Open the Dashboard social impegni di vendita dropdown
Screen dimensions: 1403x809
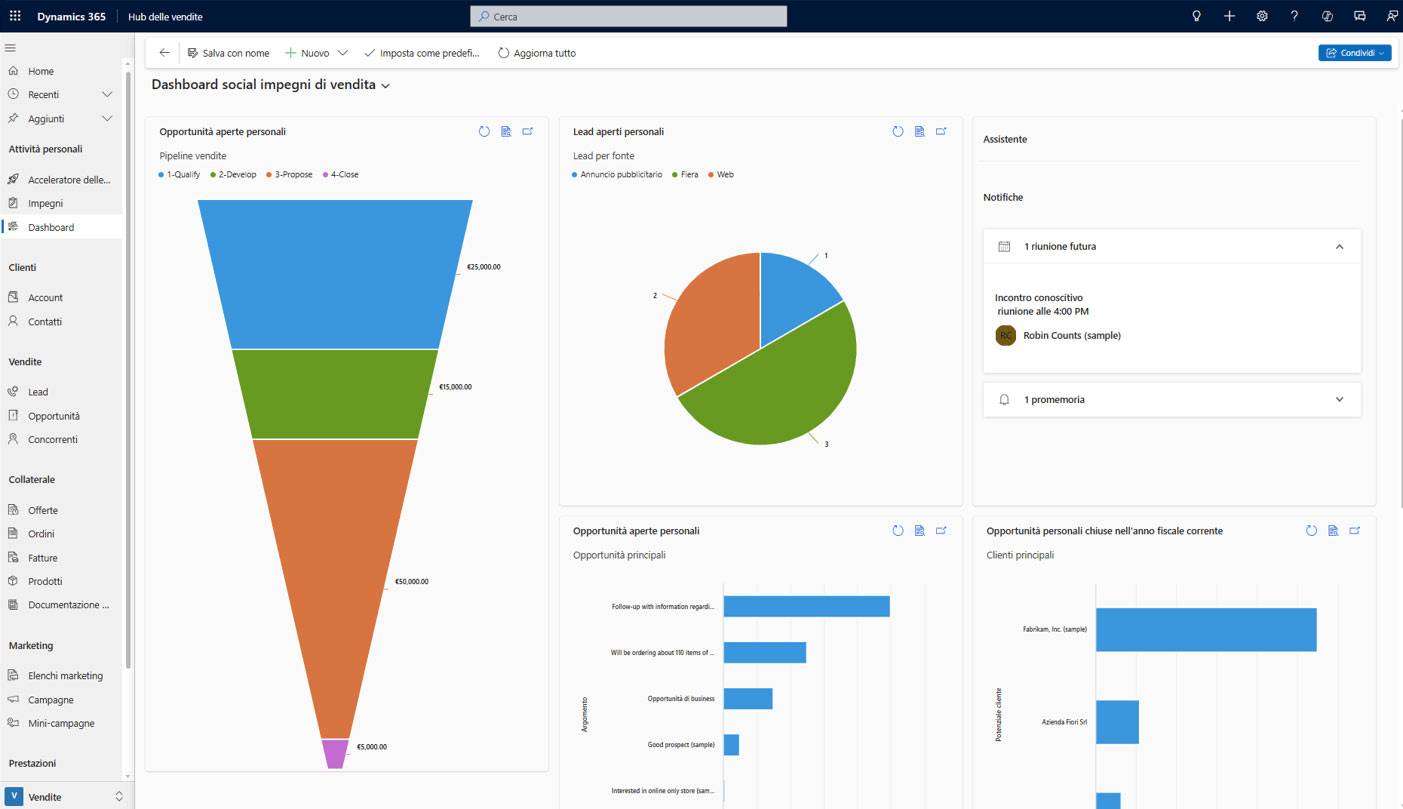pos(385,85)
